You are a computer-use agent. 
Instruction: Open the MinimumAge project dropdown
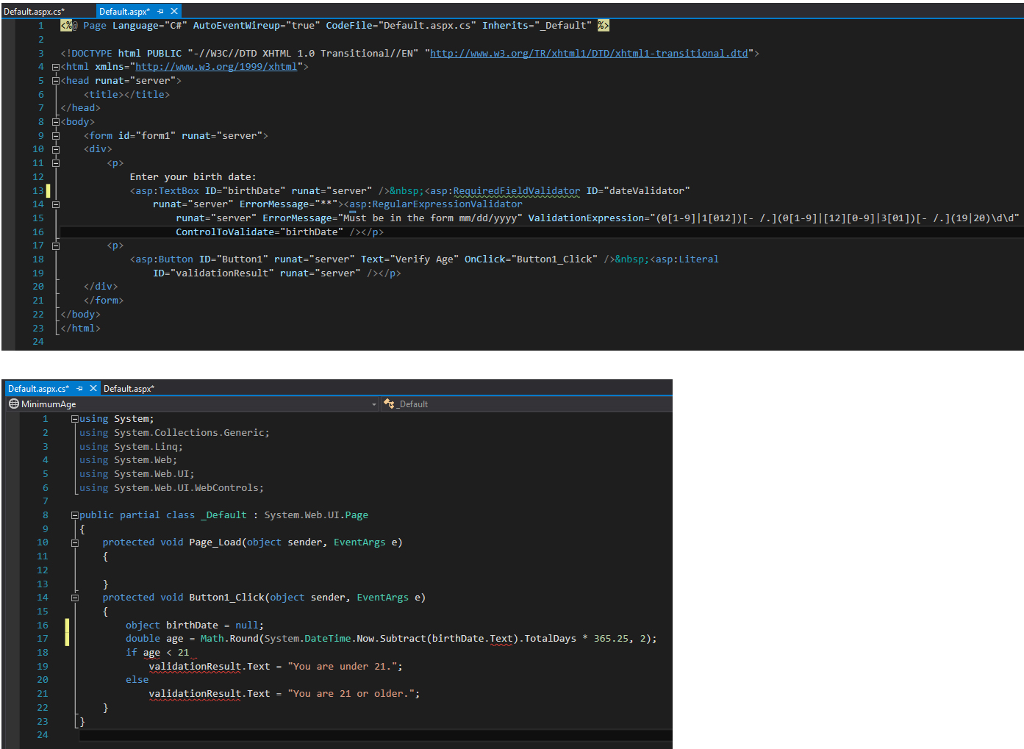[374, 404]
